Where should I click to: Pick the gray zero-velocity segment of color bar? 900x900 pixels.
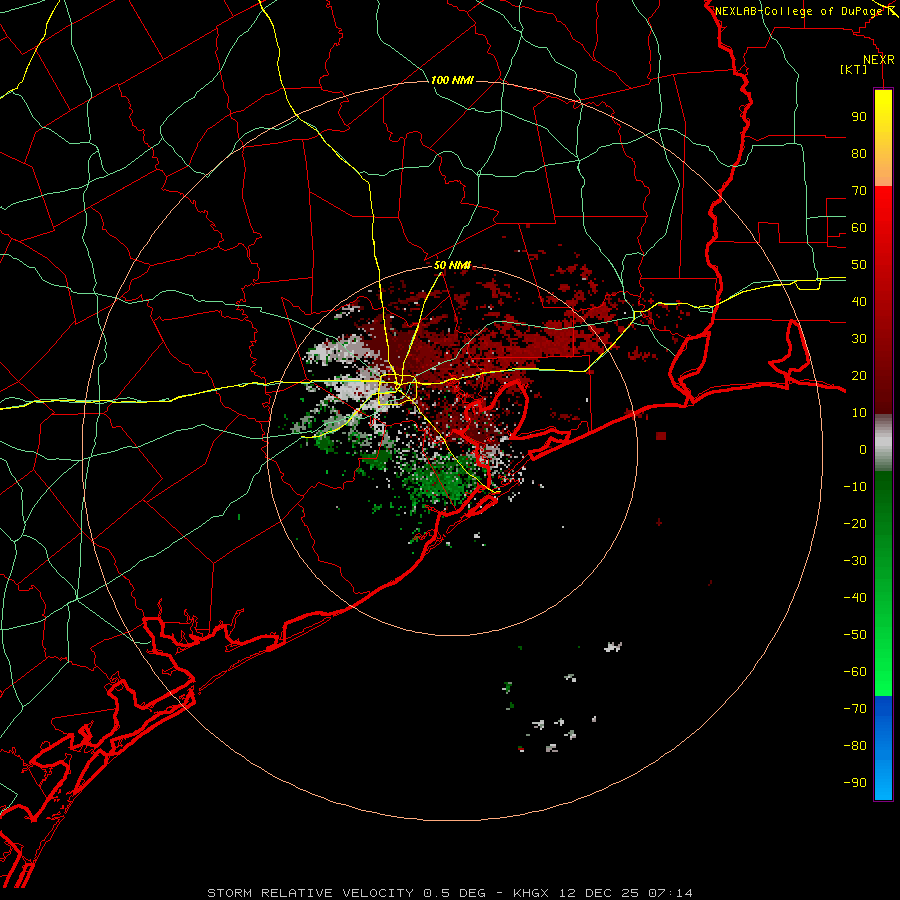[x=883, y=443]
